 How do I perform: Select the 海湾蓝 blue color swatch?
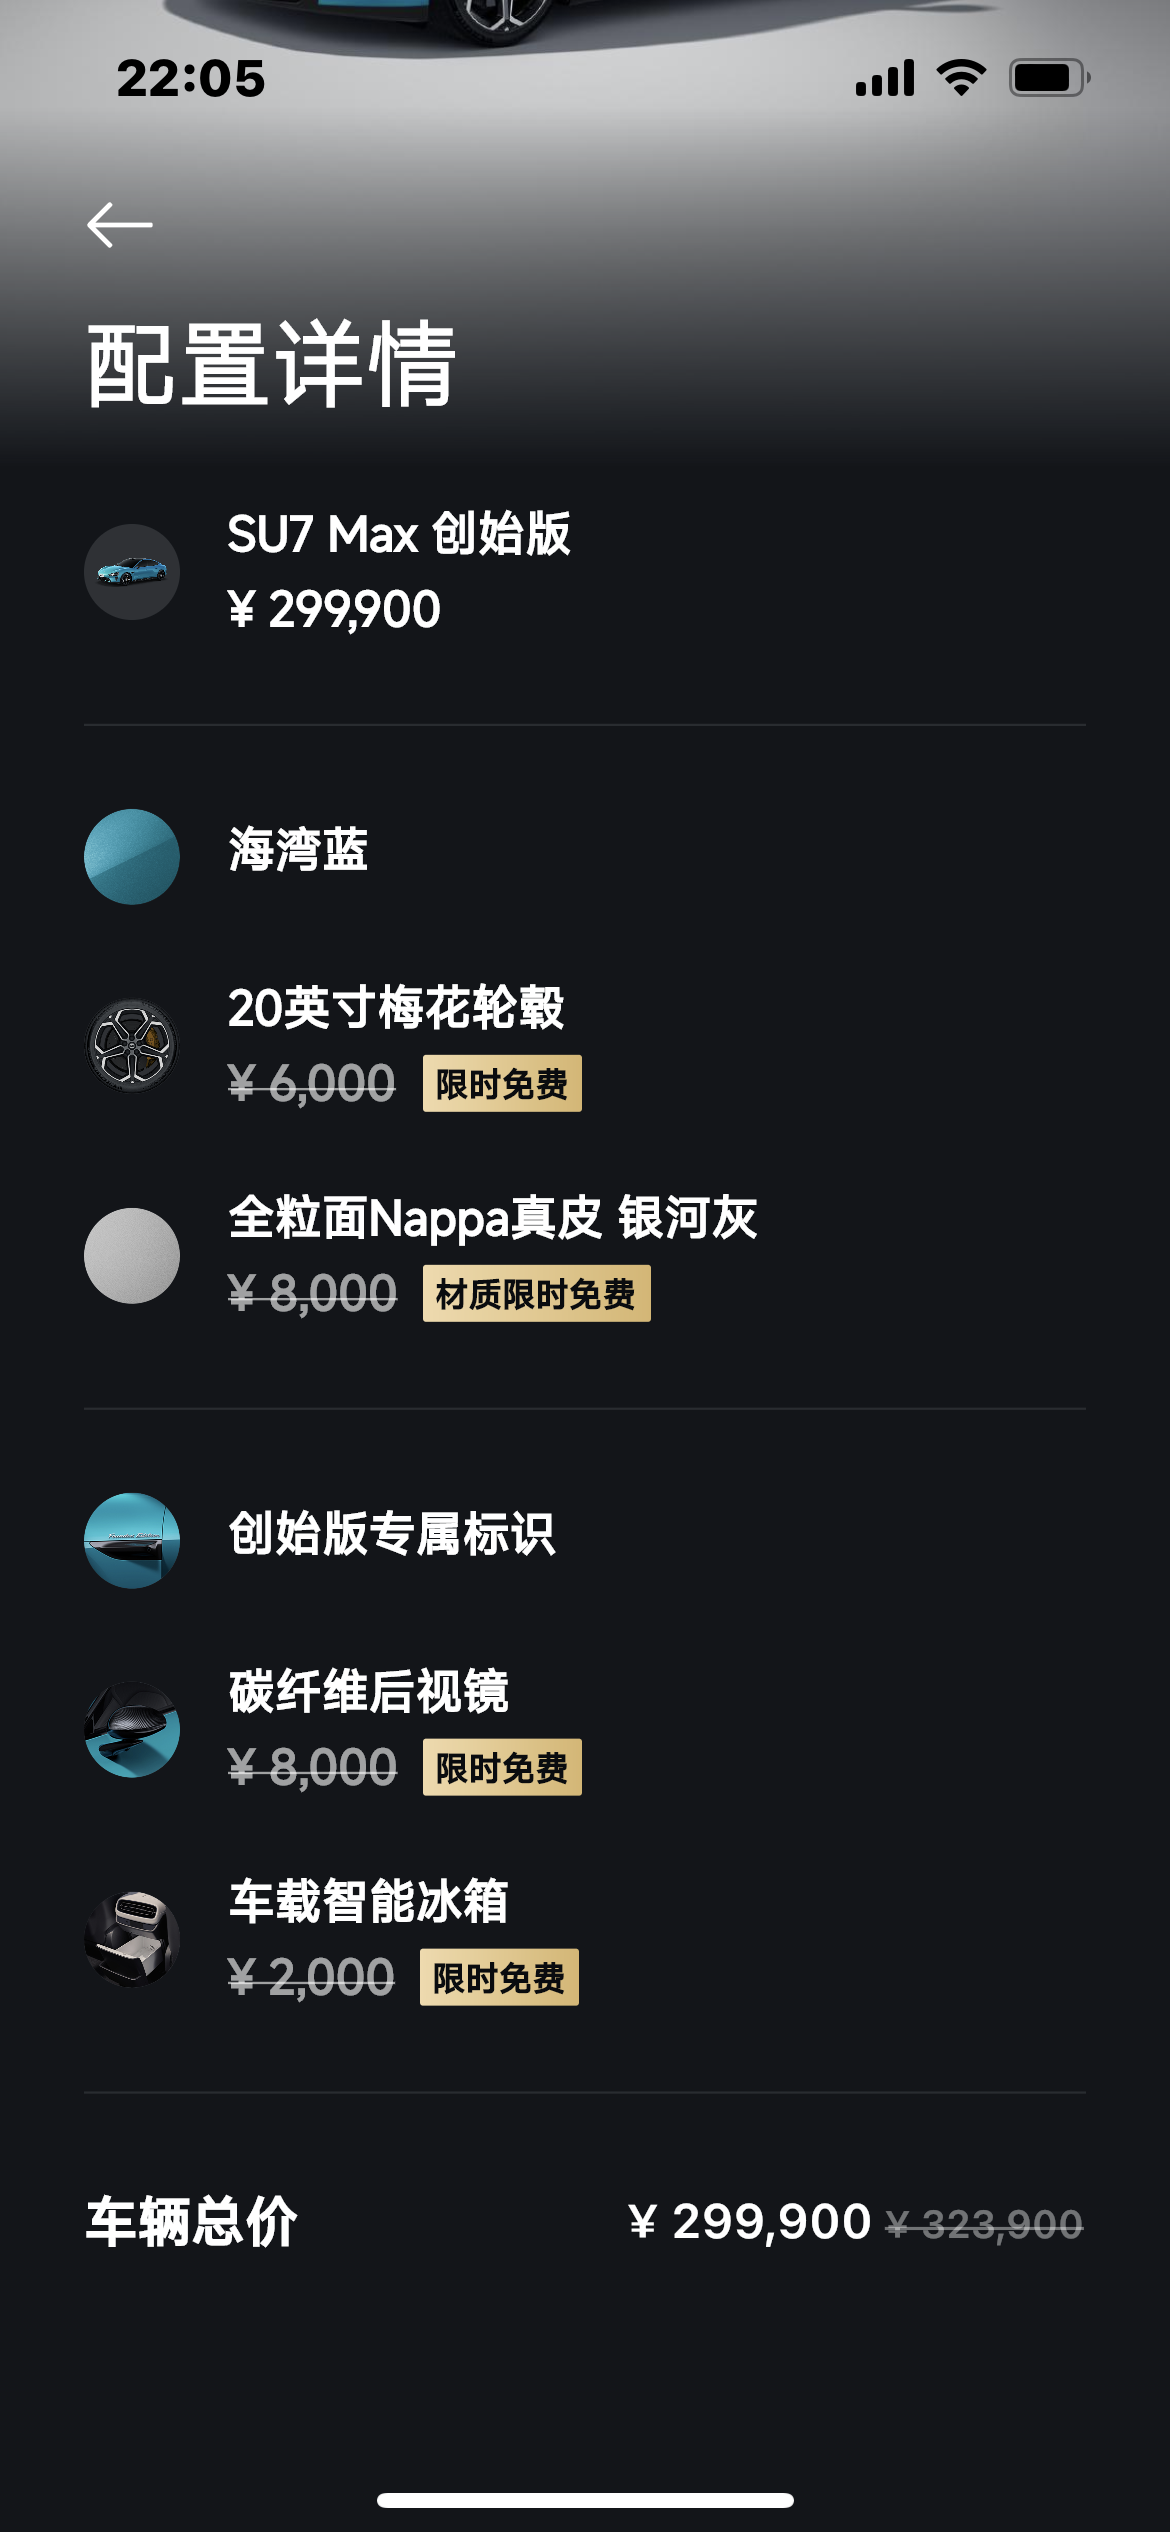tap(132, 857)
